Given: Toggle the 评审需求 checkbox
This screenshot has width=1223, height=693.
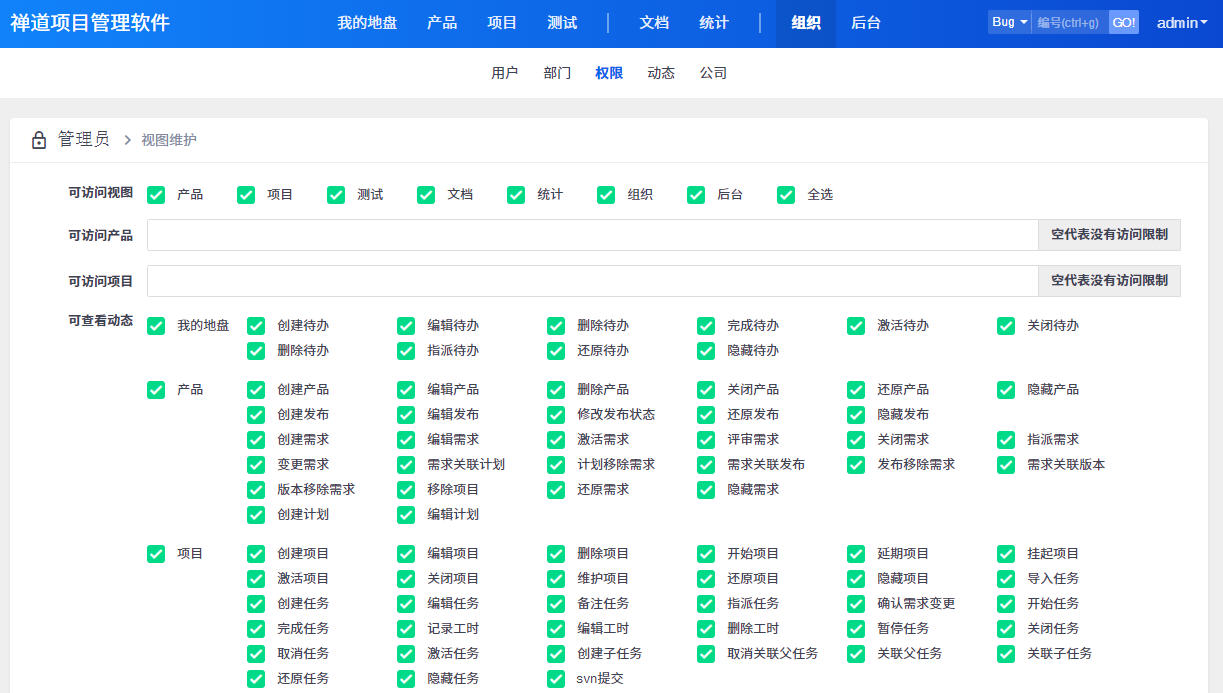Looking at the screenshot, I should [706, 440].
